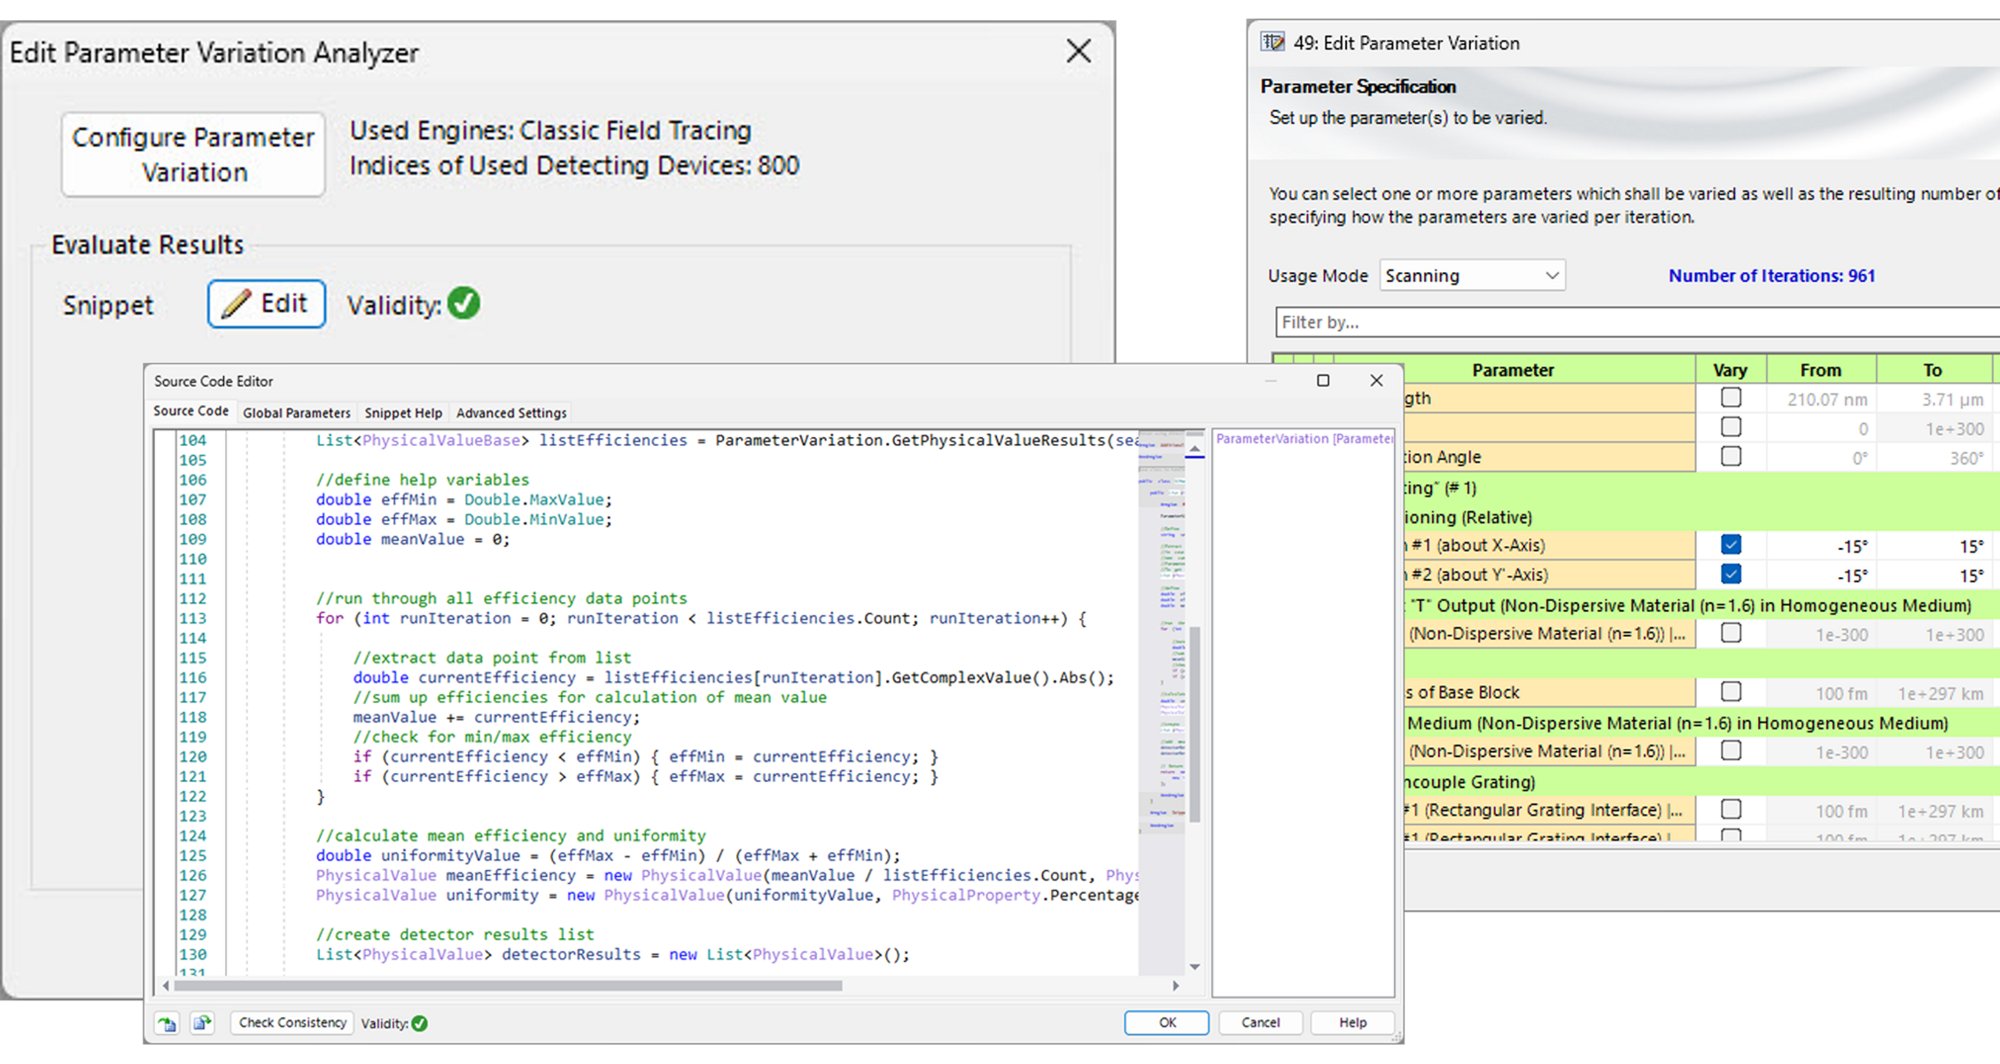The image size is (2000, 1064).
Task: Click the horizontal scrollbar thumb of code editor
Action: [x=508, y=986]
